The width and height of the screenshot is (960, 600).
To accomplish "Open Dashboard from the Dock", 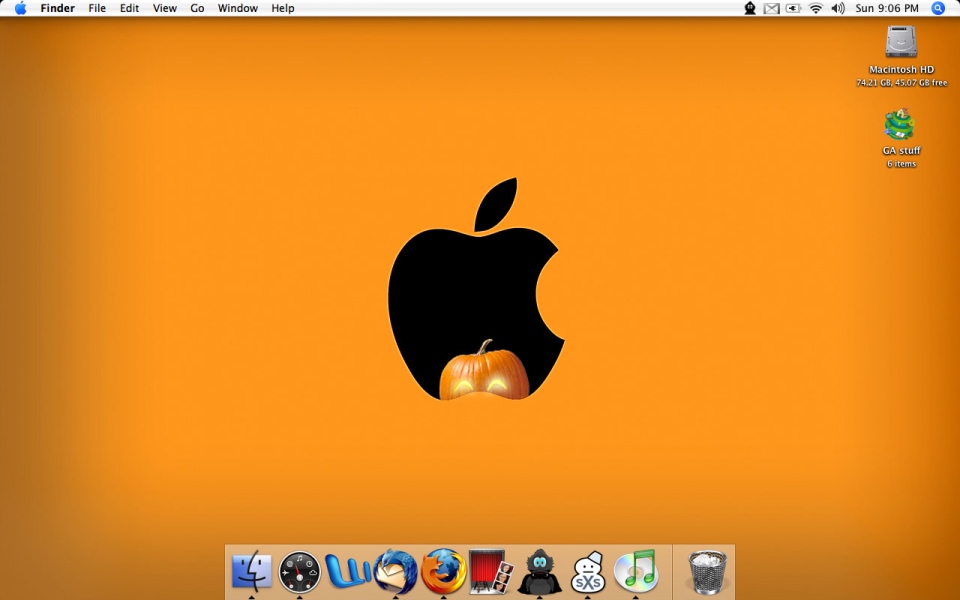I will [x=299, y=572].
